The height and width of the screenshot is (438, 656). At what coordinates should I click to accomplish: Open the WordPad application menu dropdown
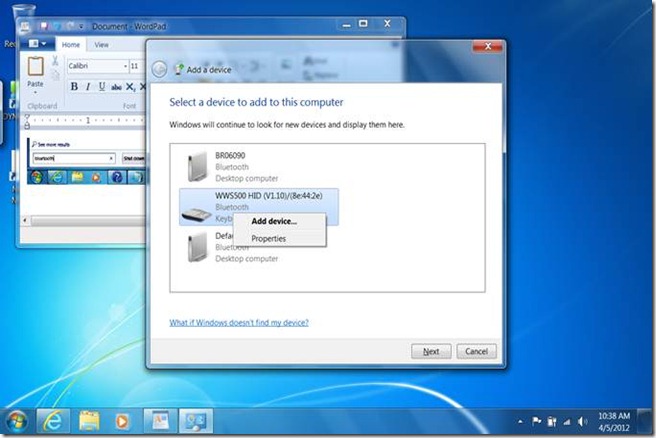coord(40,44)
